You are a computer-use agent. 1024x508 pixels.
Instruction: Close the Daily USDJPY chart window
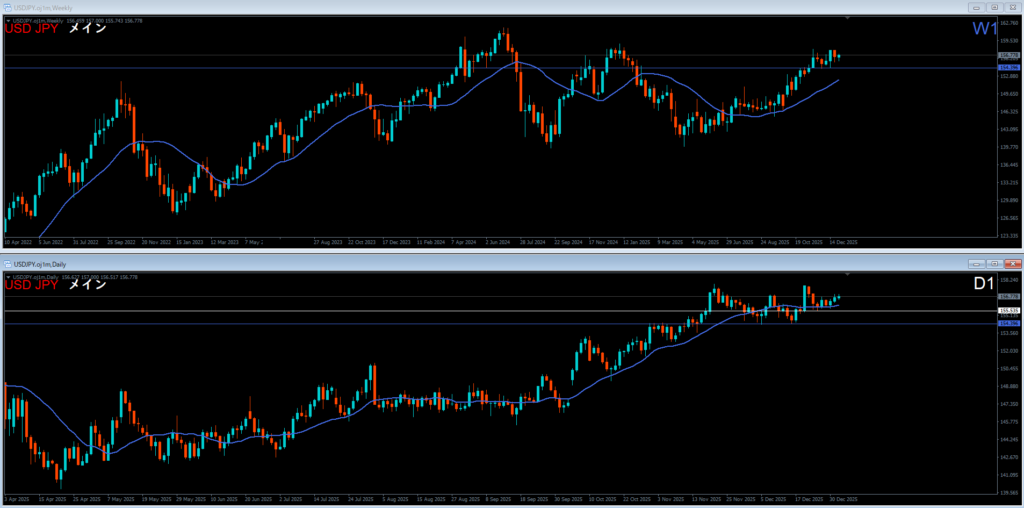coord(1013,262)
